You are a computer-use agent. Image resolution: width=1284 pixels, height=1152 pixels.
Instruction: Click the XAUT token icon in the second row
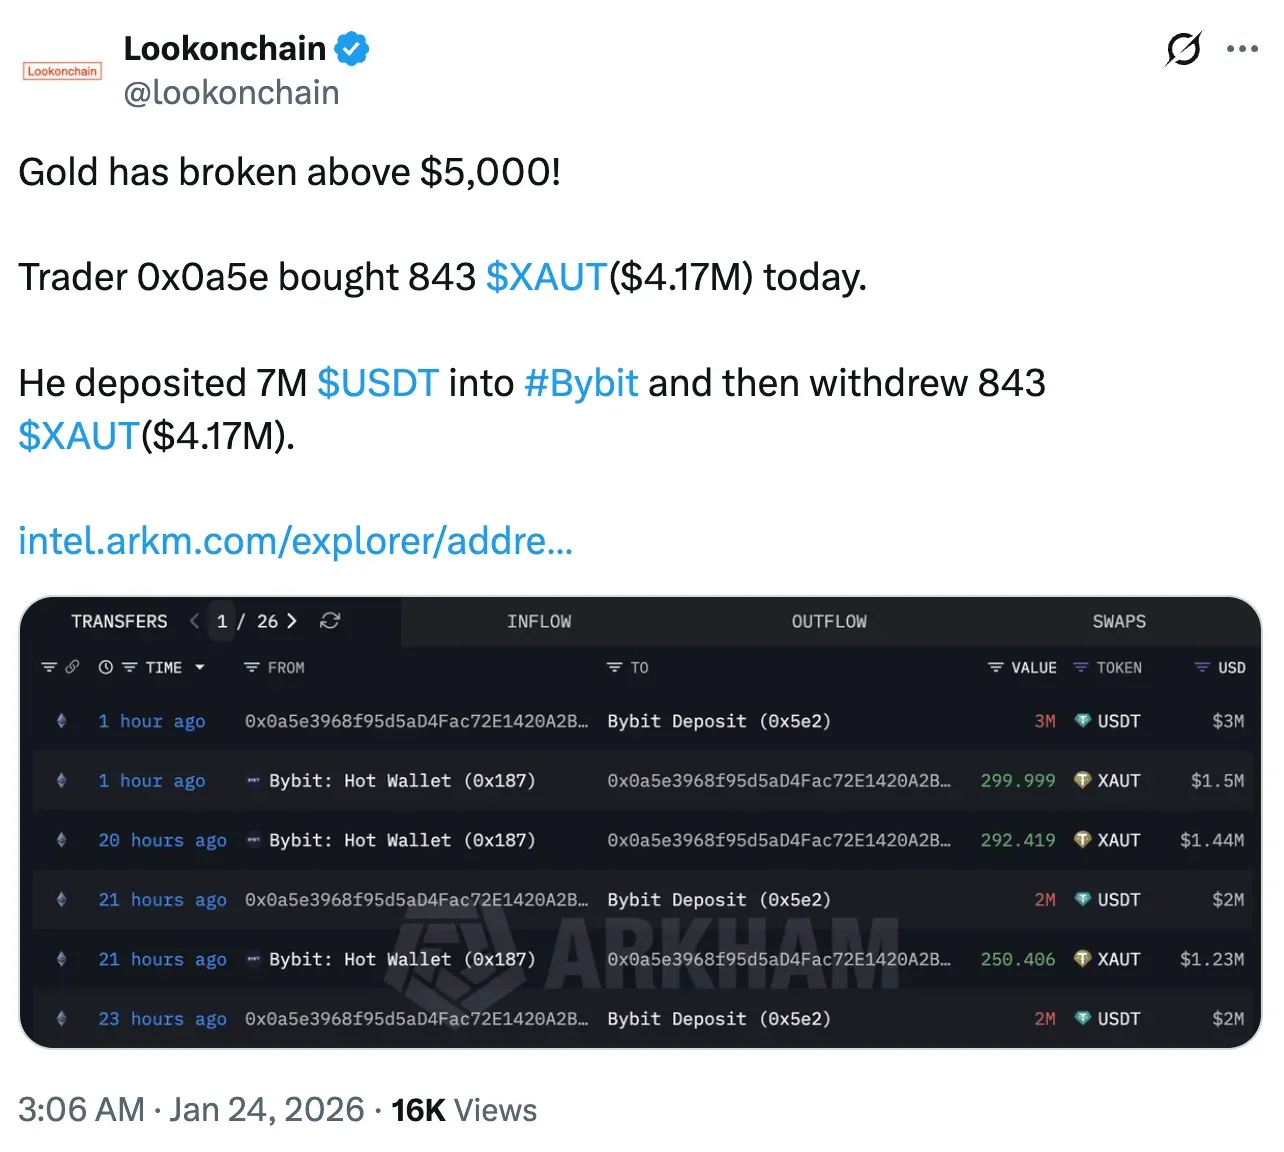pos(1084,781)
